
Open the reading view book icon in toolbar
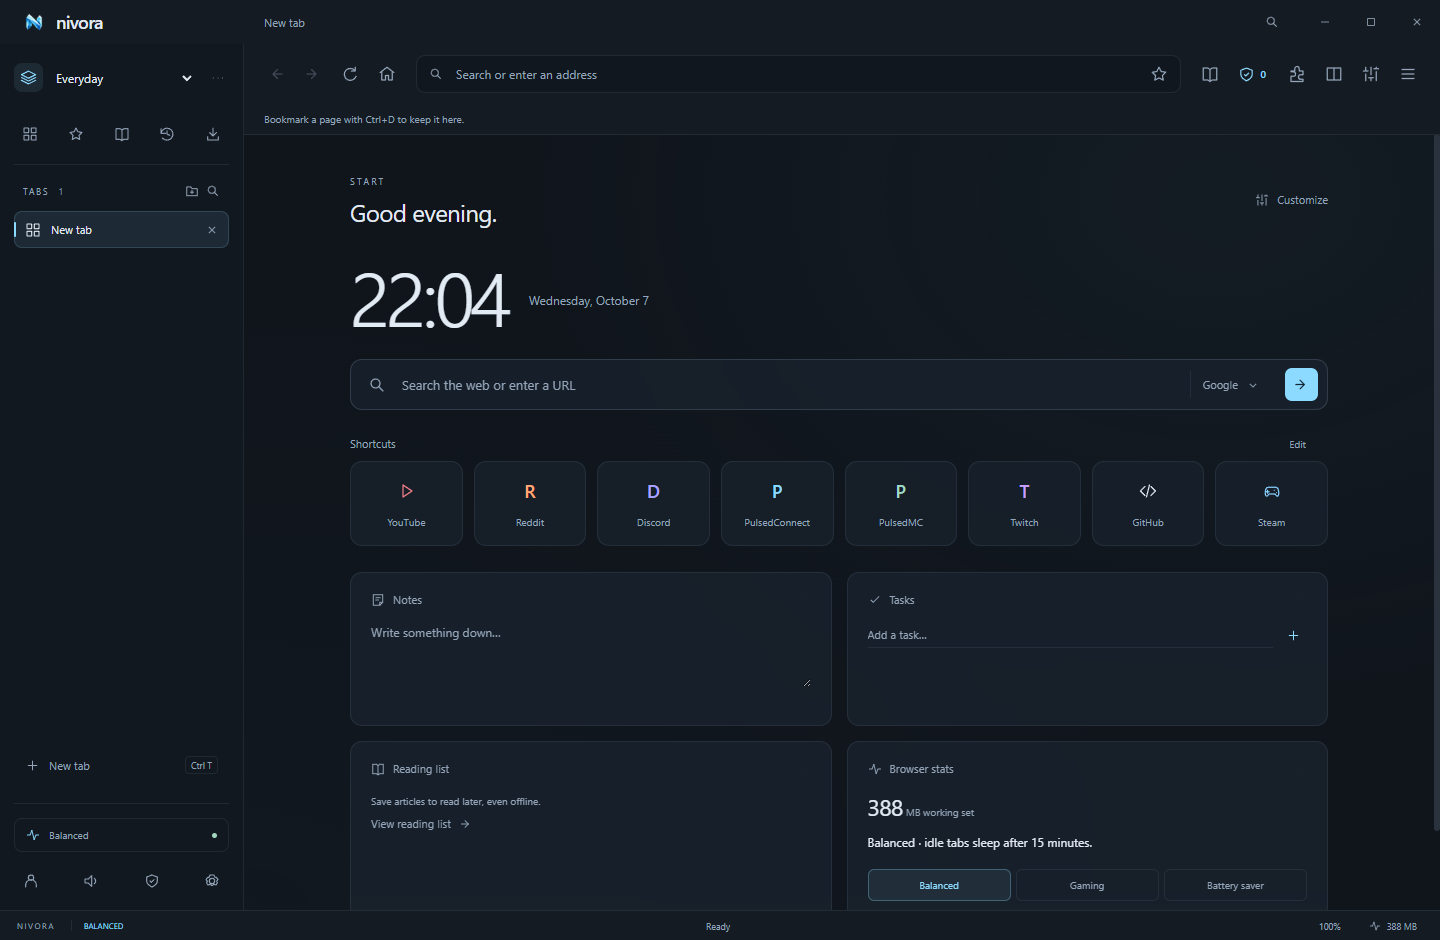1210,74
